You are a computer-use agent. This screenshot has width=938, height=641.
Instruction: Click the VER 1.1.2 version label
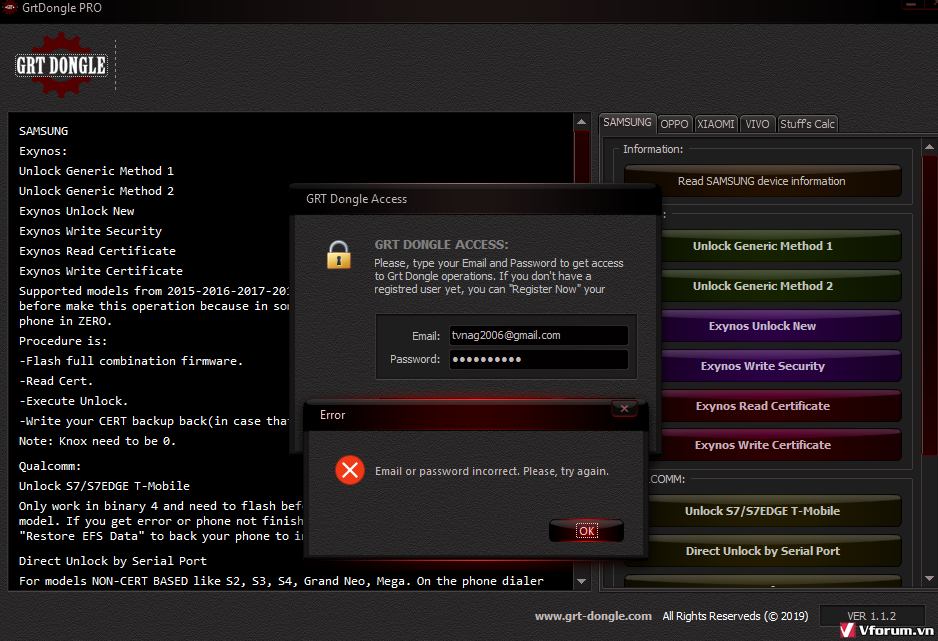coord(872,616)
